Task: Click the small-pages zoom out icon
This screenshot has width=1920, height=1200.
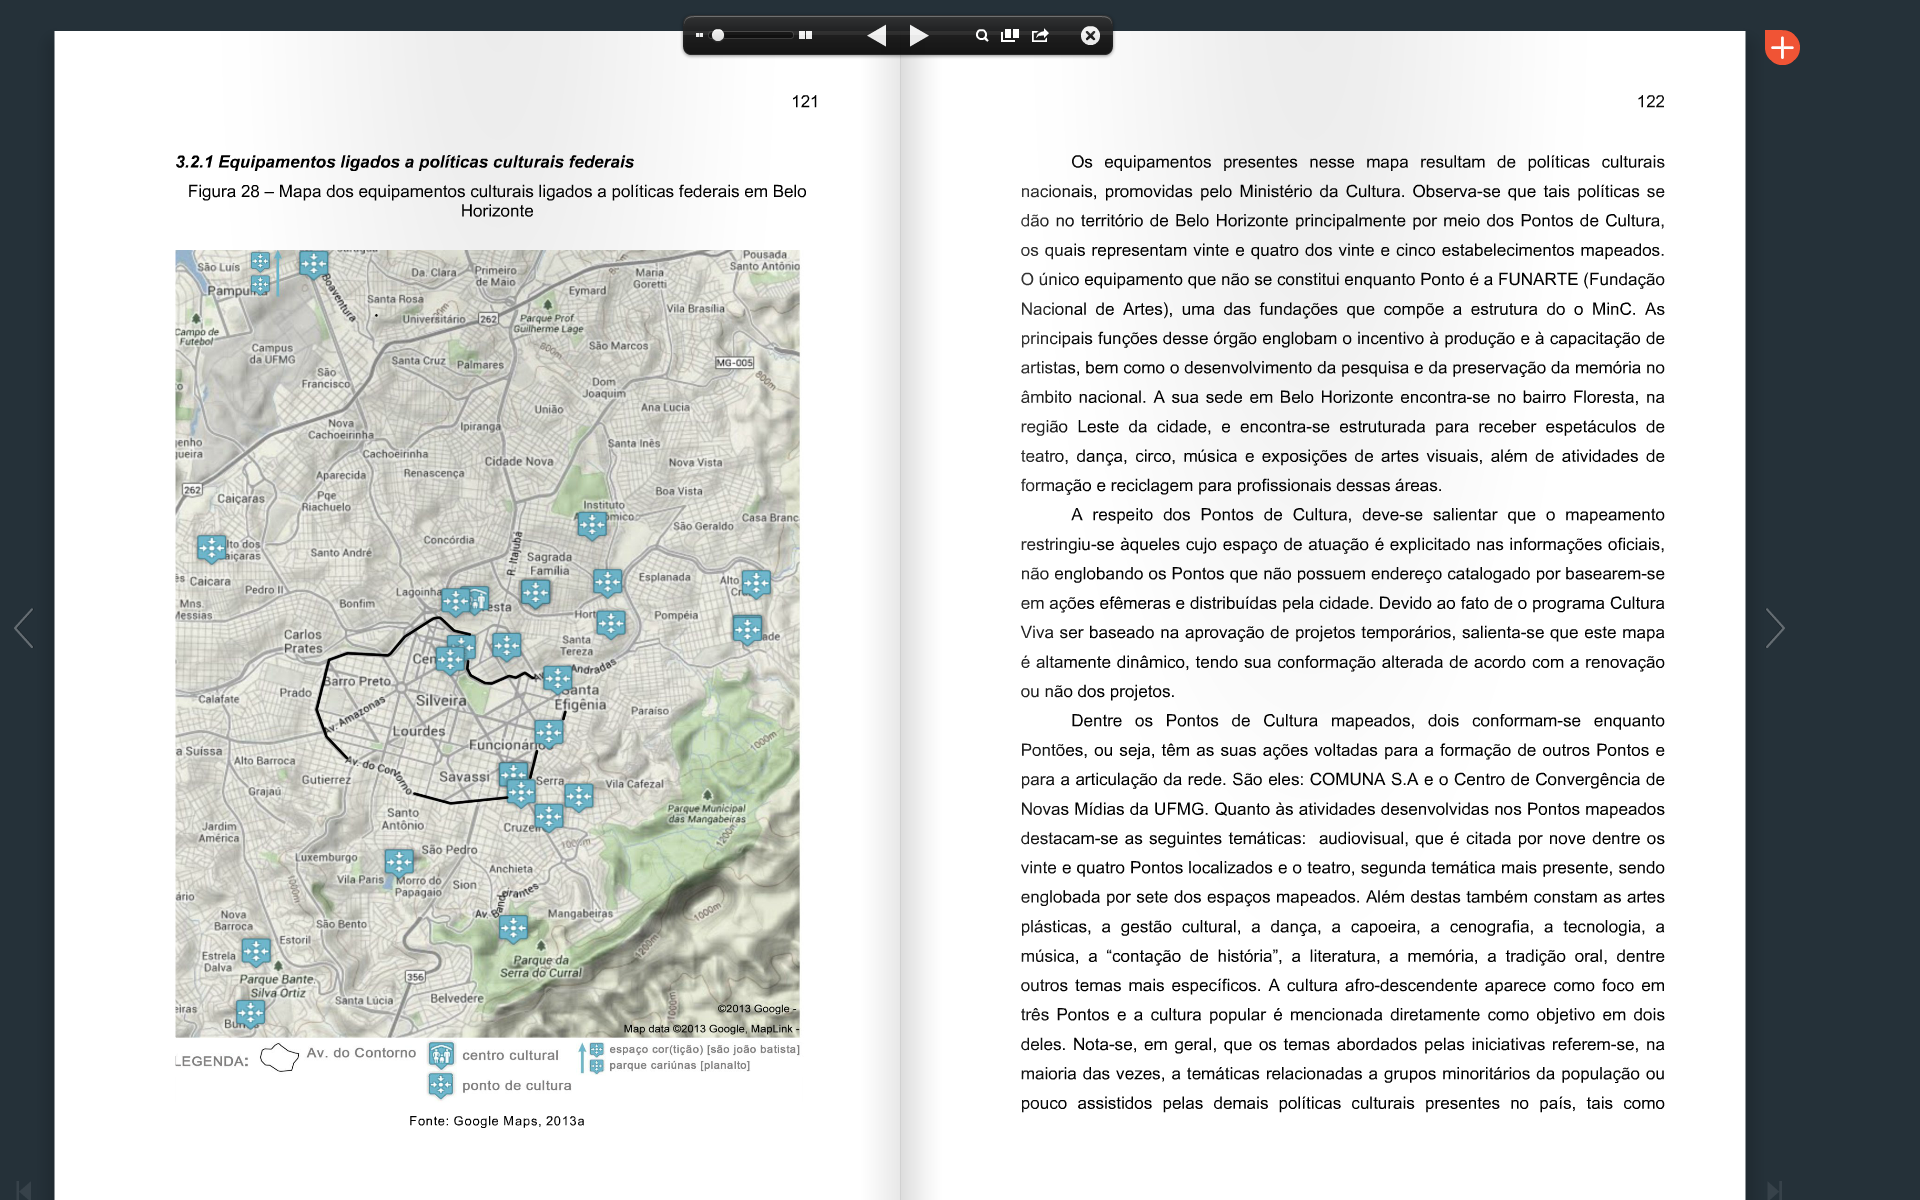Action: coord(699,36)
